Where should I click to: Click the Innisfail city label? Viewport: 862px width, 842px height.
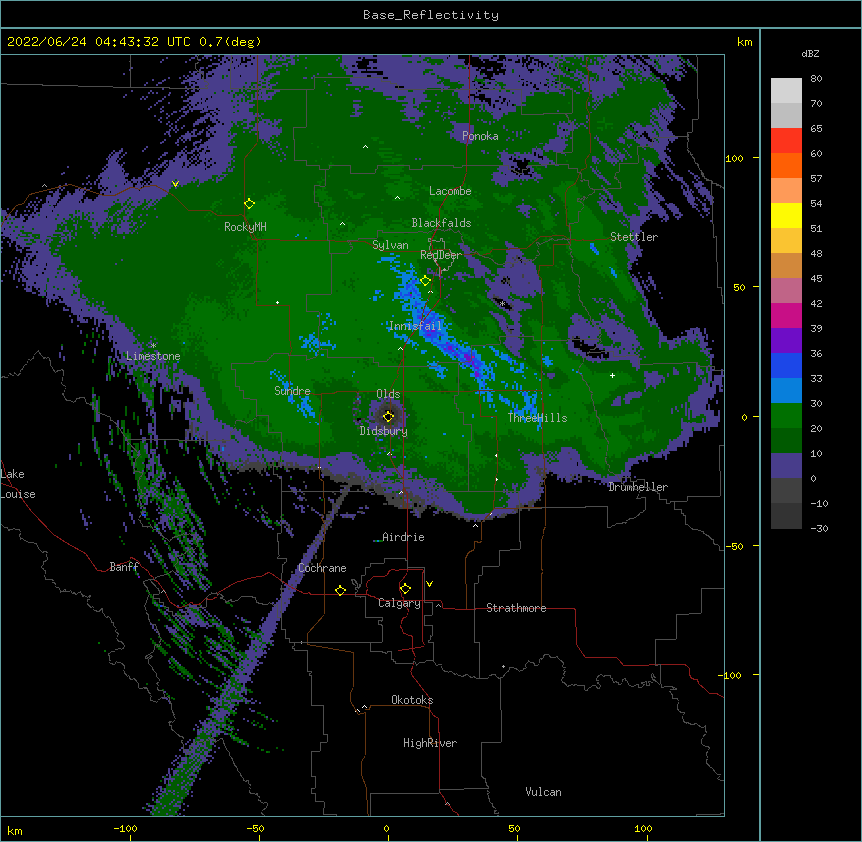pos(415,326)
